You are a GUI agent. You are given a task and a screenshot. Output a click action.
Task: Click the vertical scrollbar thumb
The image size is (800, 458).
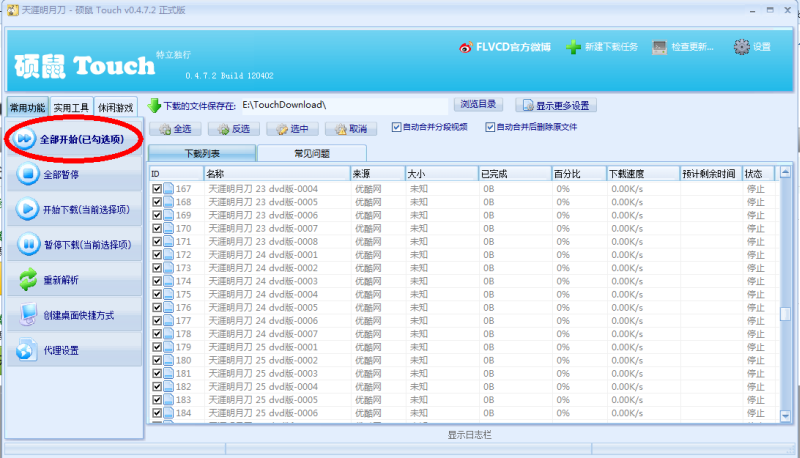(785, 314)
